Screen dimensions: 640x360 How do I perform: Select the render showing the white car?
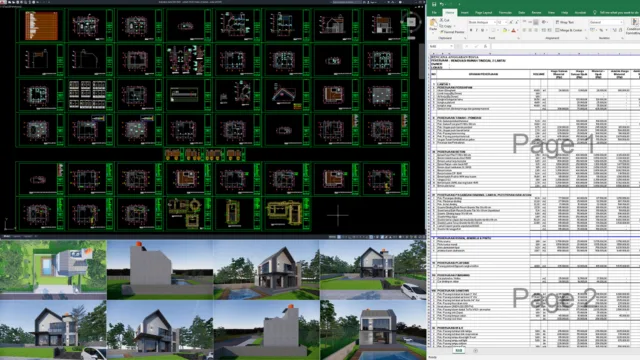pos(373,269)
